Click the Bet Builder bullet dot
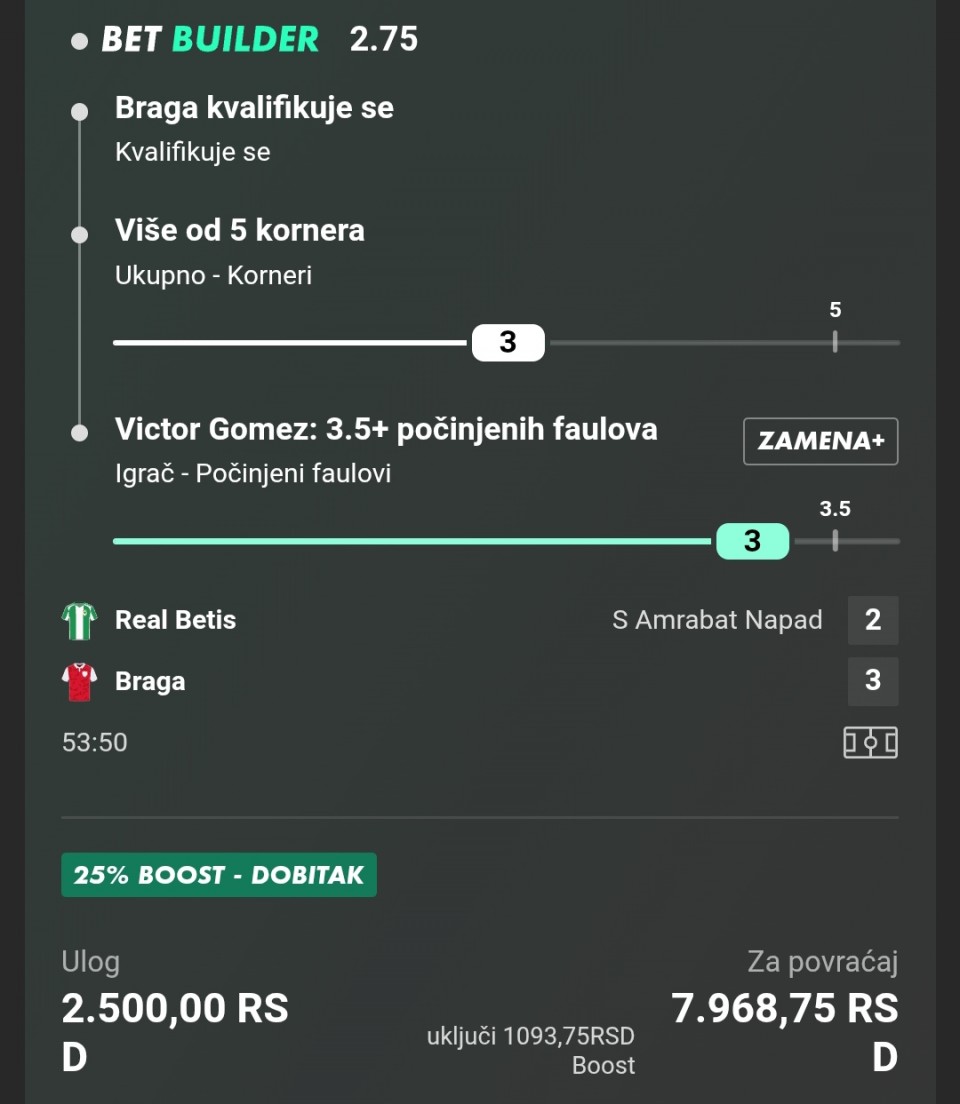The height and width of the screenshot is (1104, 960). (80, 42)
